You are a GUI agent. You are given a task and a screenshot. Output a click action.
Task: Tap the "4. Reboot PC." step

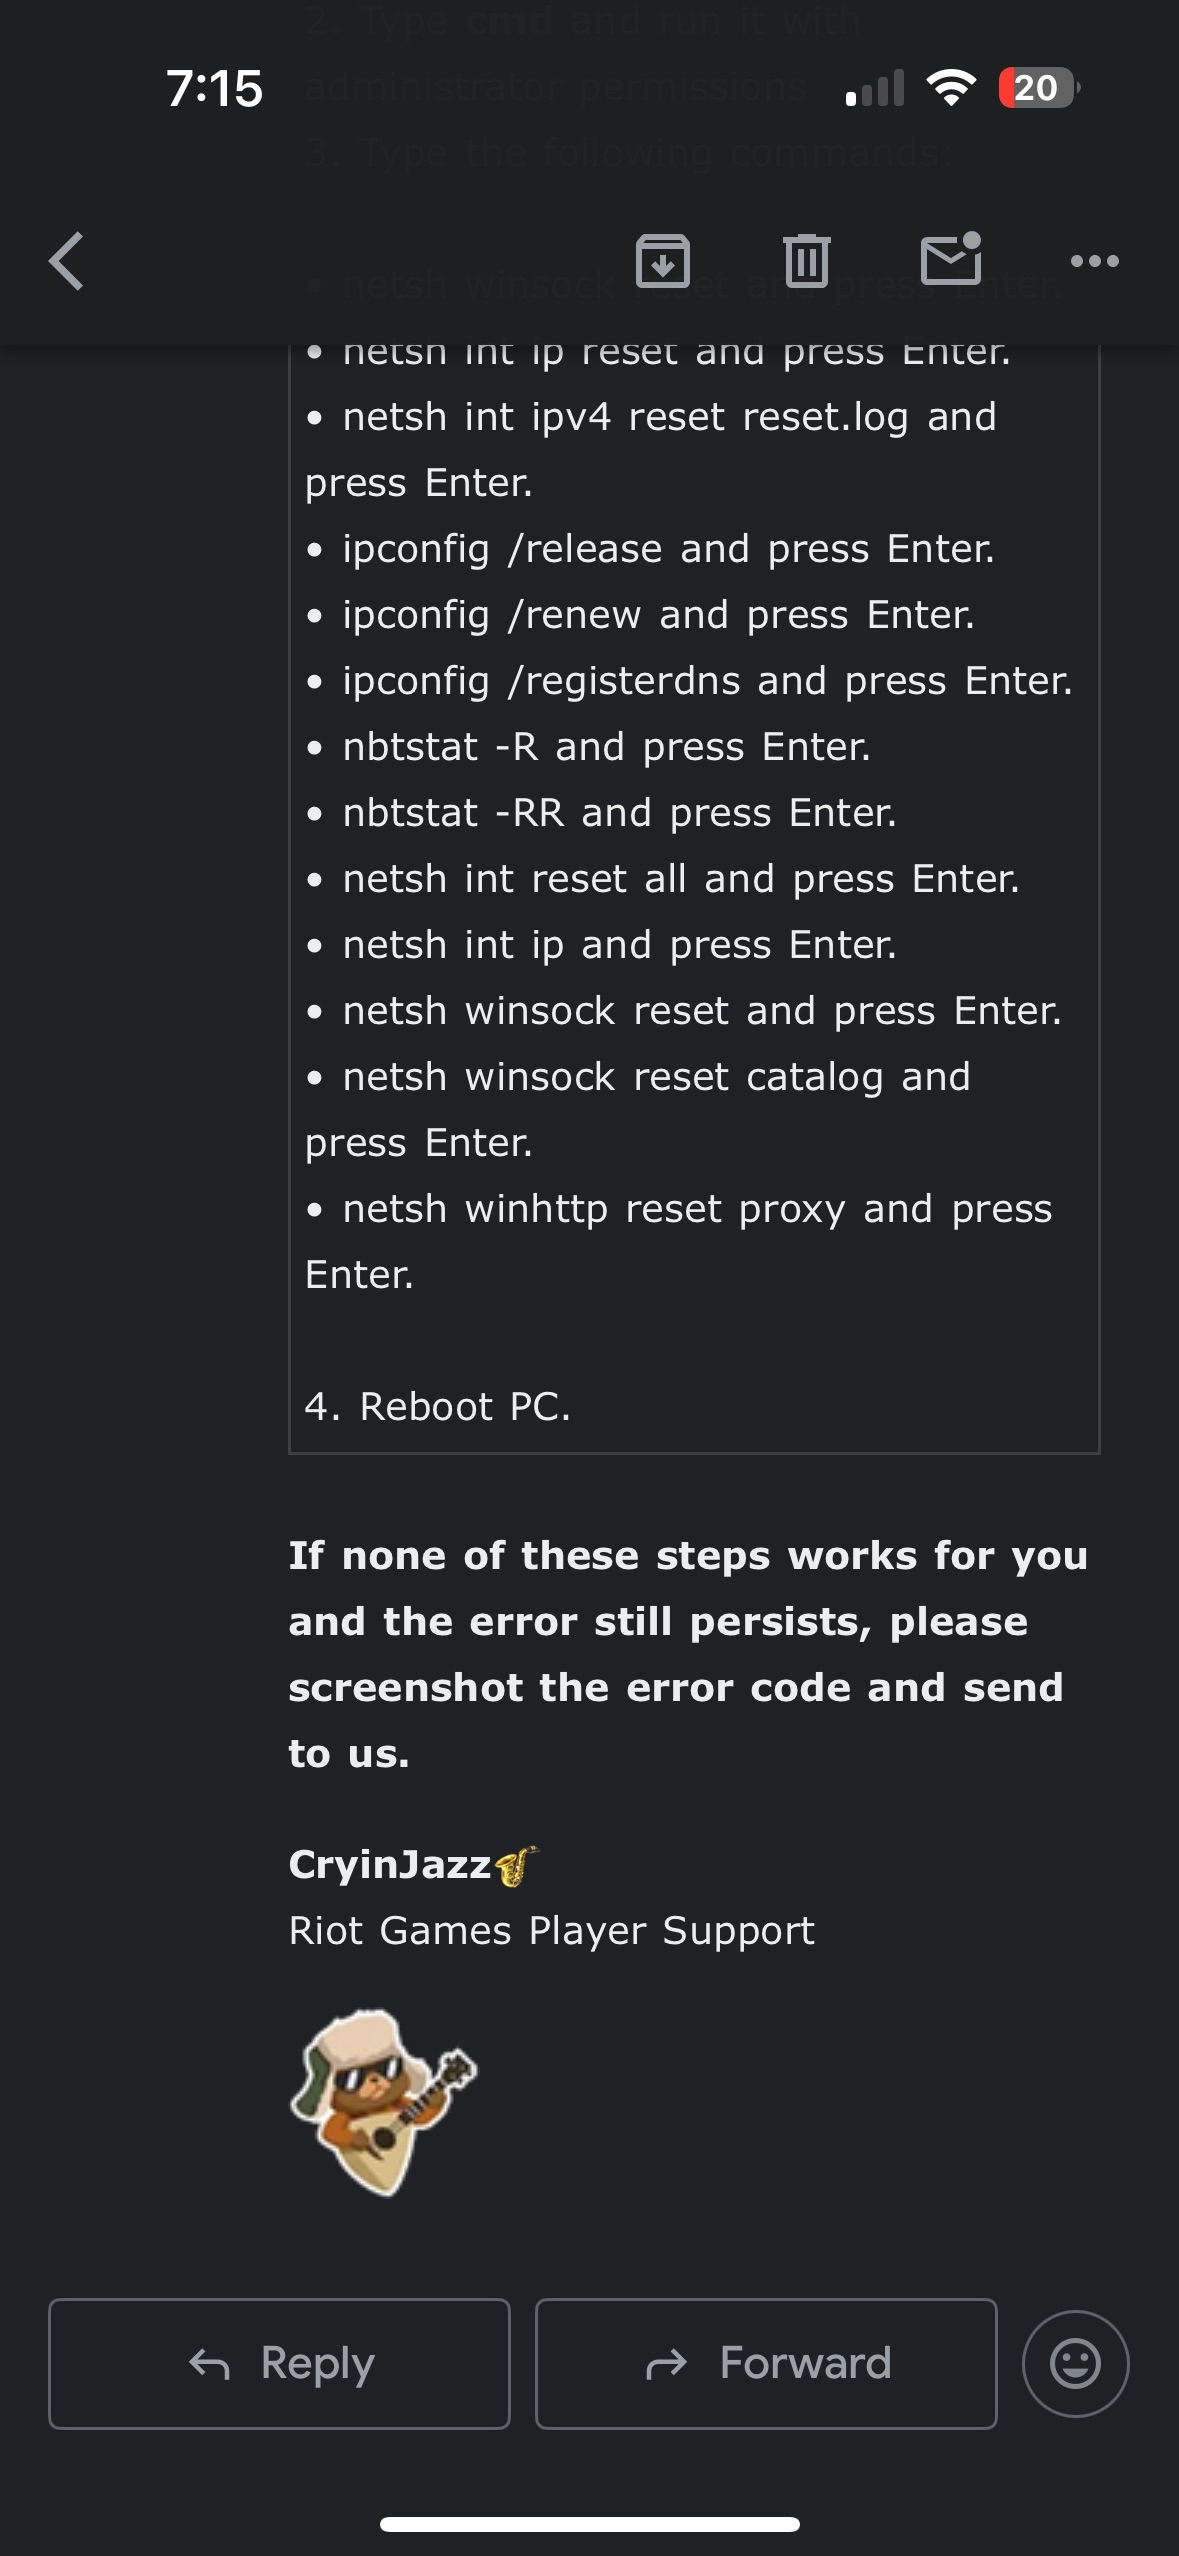(x=437, y=1407)
